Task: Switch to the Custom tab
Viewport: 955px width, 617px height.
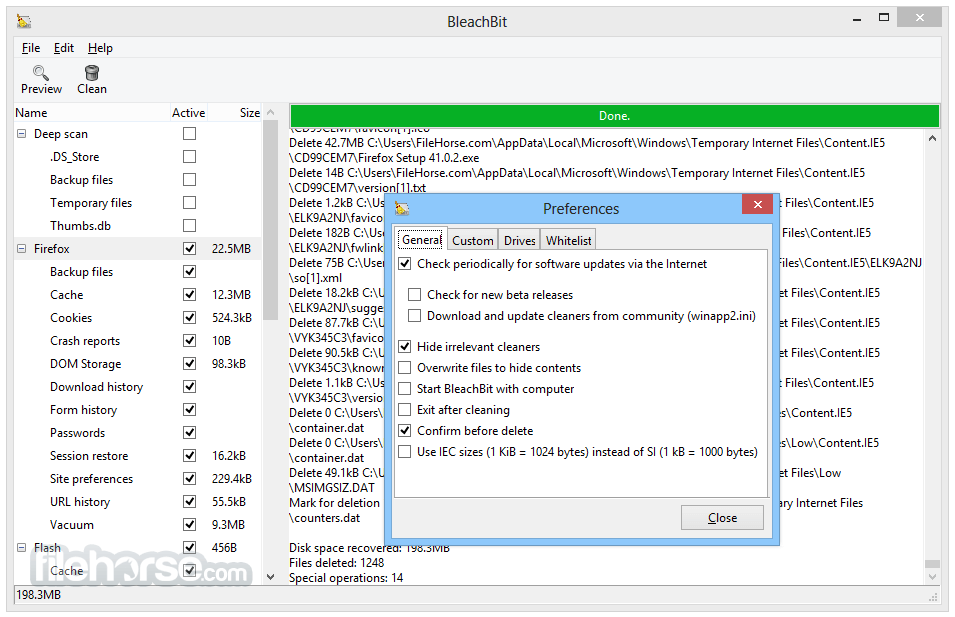Action: click(x=473, y=241)
